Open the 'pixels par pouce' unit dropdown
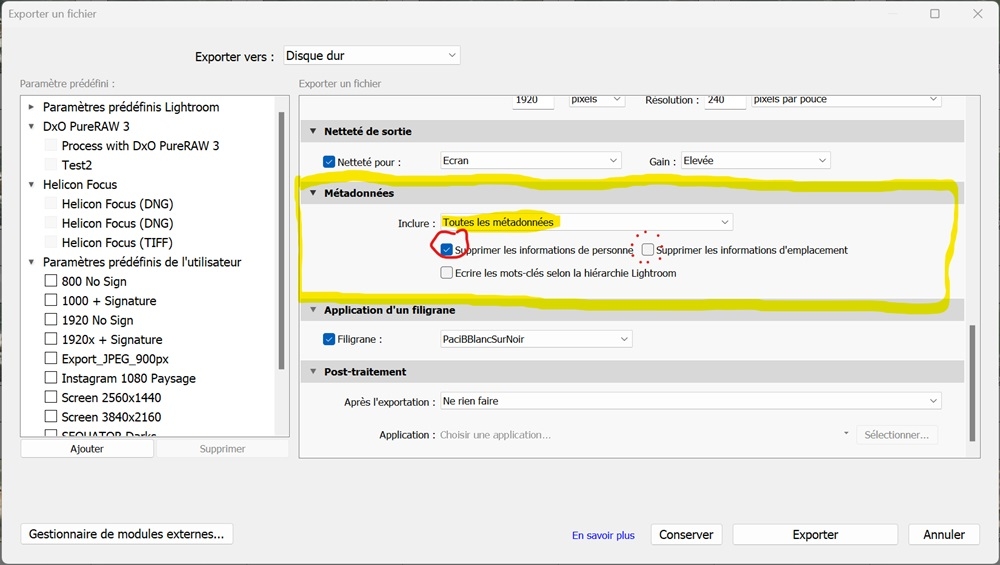 (846, 100)
